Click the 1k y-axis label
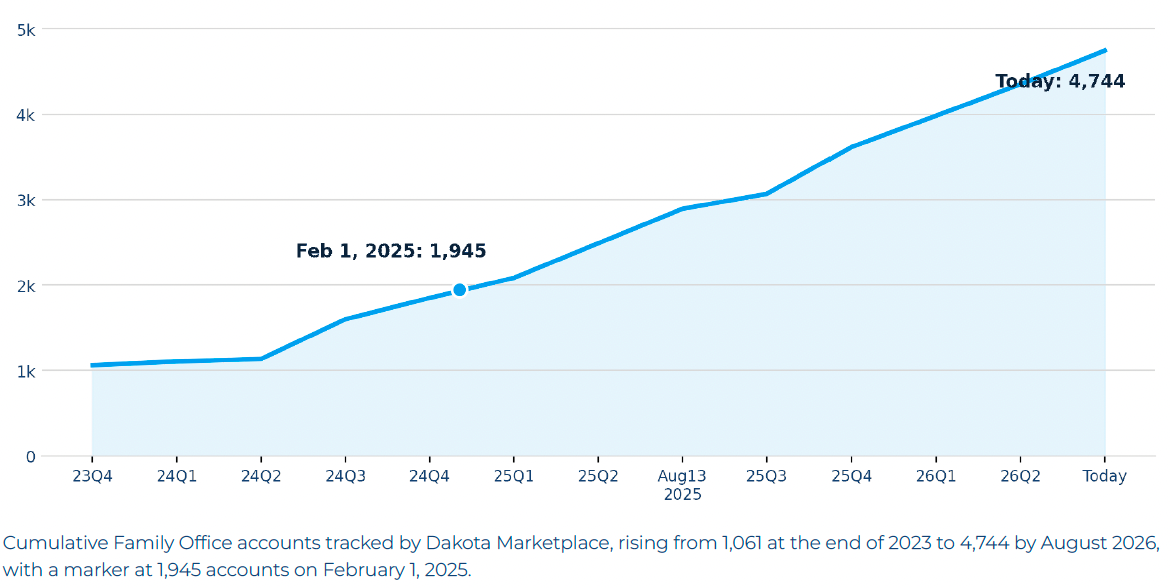Image resolution: width=1170 pixels, height=588 pixels. [26, 372]
